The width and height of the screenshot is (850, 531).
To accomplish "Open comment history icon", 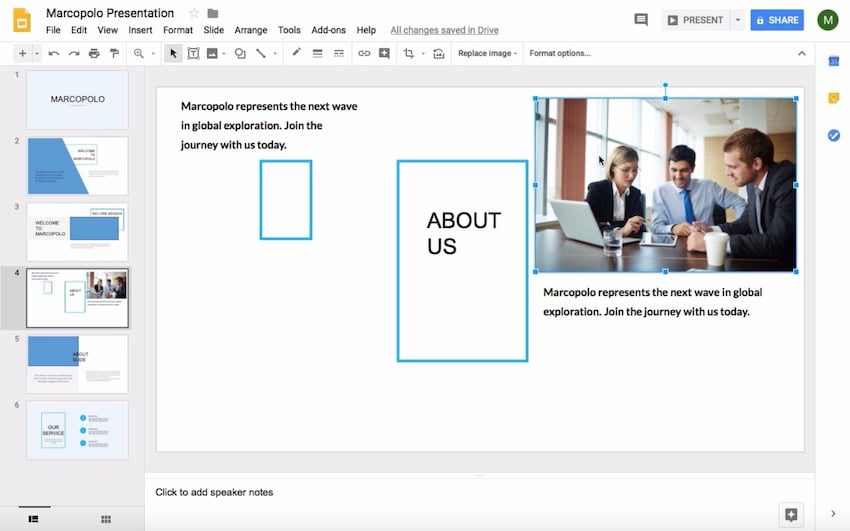I will pos(641,20).
